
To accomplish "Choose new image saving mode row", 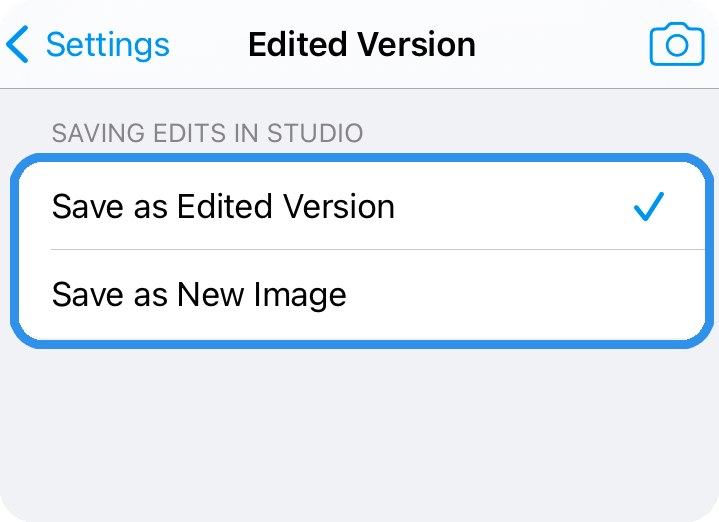I will pos(362,295).
